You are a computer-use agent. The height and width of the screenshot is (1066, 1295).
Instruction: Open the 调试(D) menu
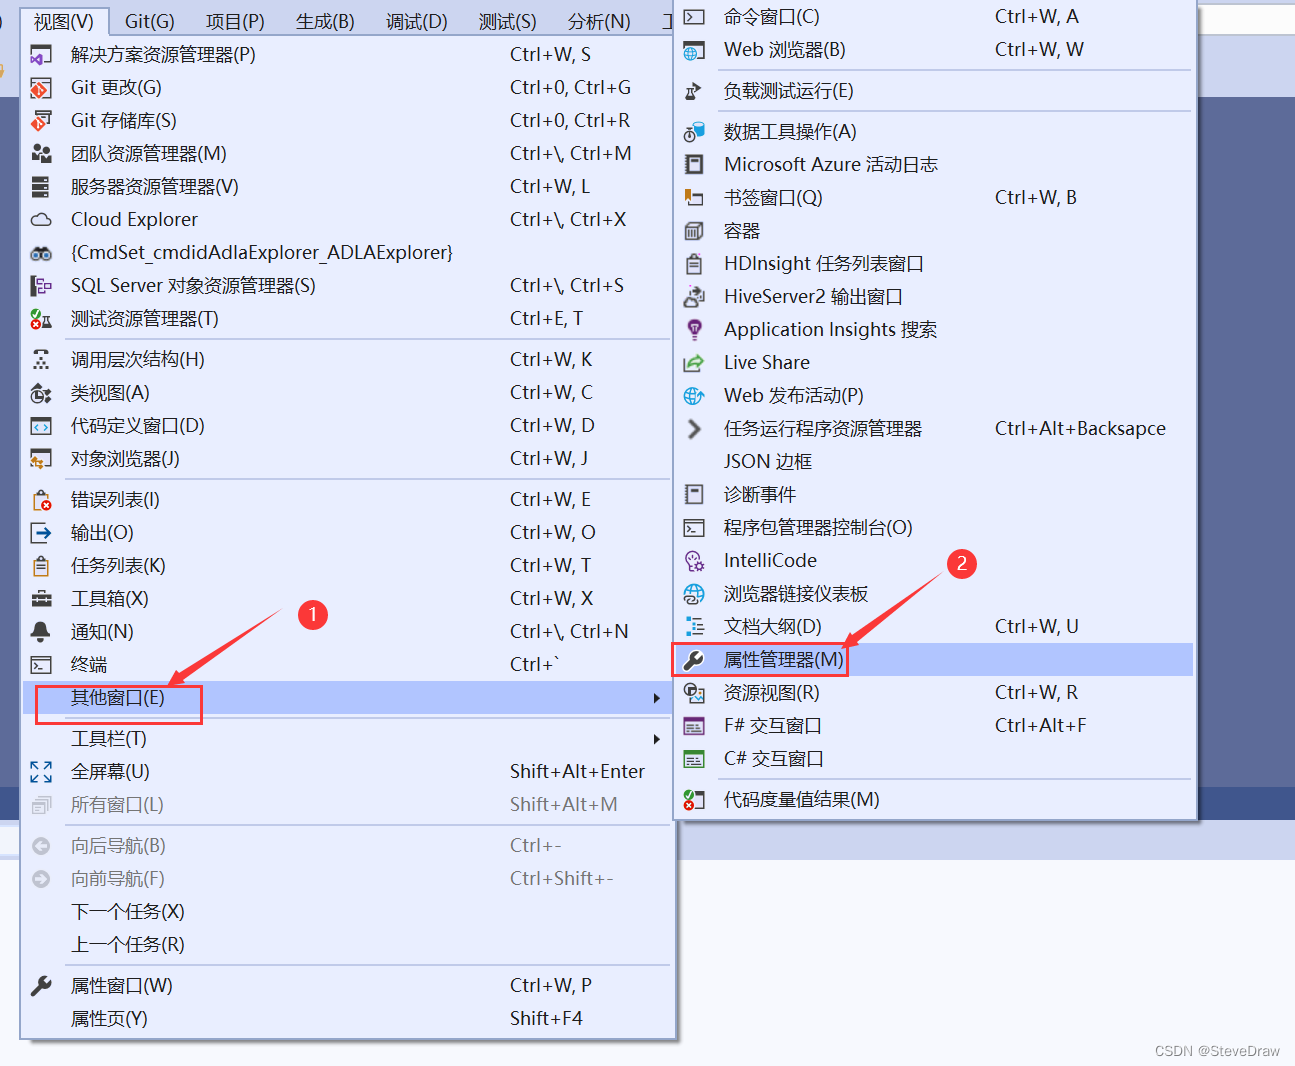(417, 21)
